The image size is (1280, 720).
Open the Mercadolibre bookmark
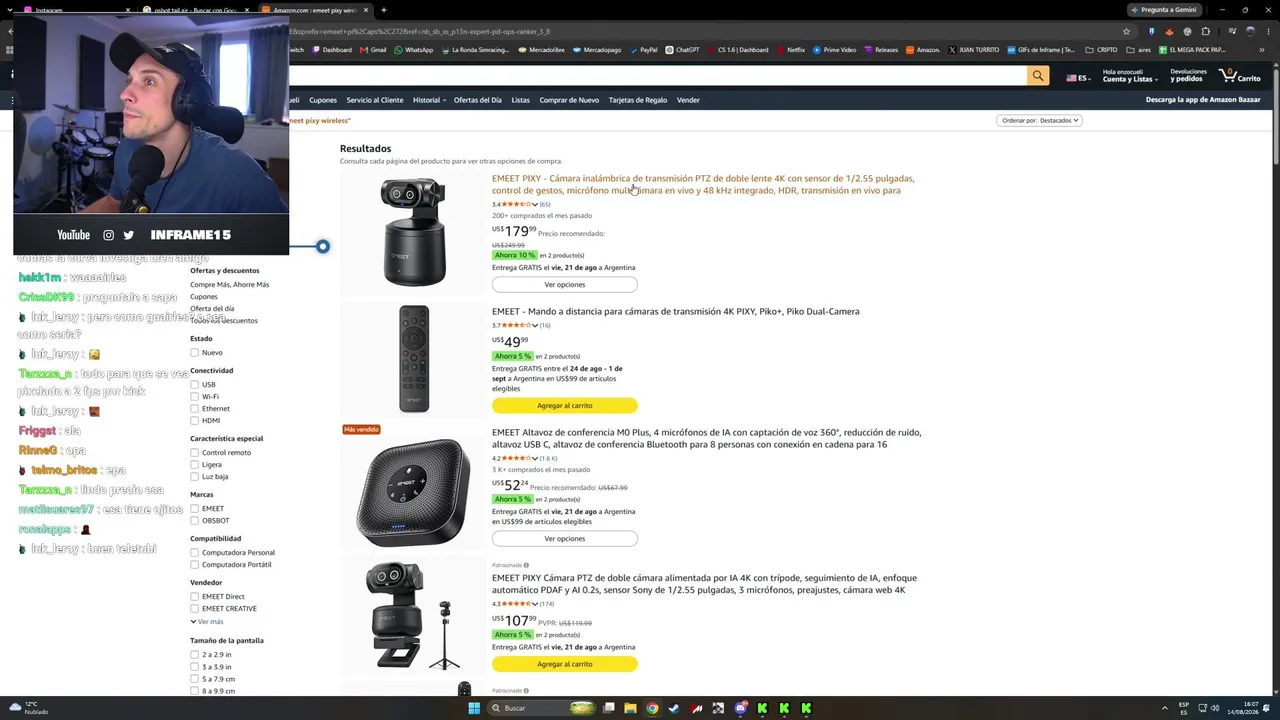[541, 50]
